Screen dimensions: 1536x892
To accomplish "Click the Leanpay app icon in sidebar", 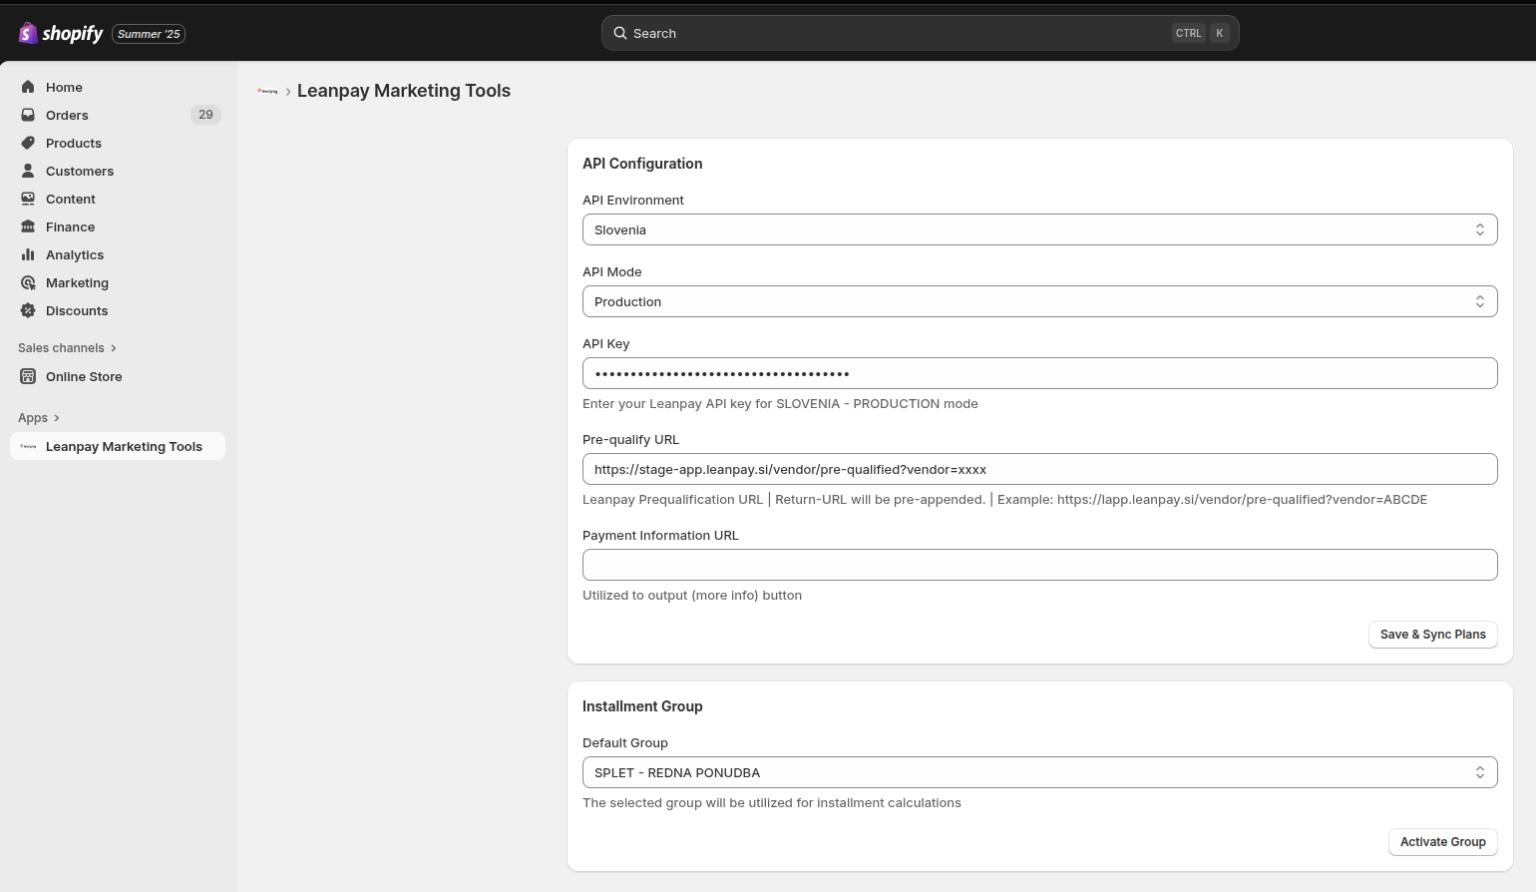I will coord(28,447).
